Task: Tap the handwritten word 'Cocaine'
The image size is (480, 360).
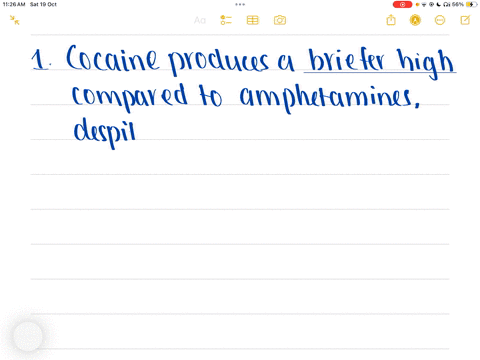Action: pos(112,58)
